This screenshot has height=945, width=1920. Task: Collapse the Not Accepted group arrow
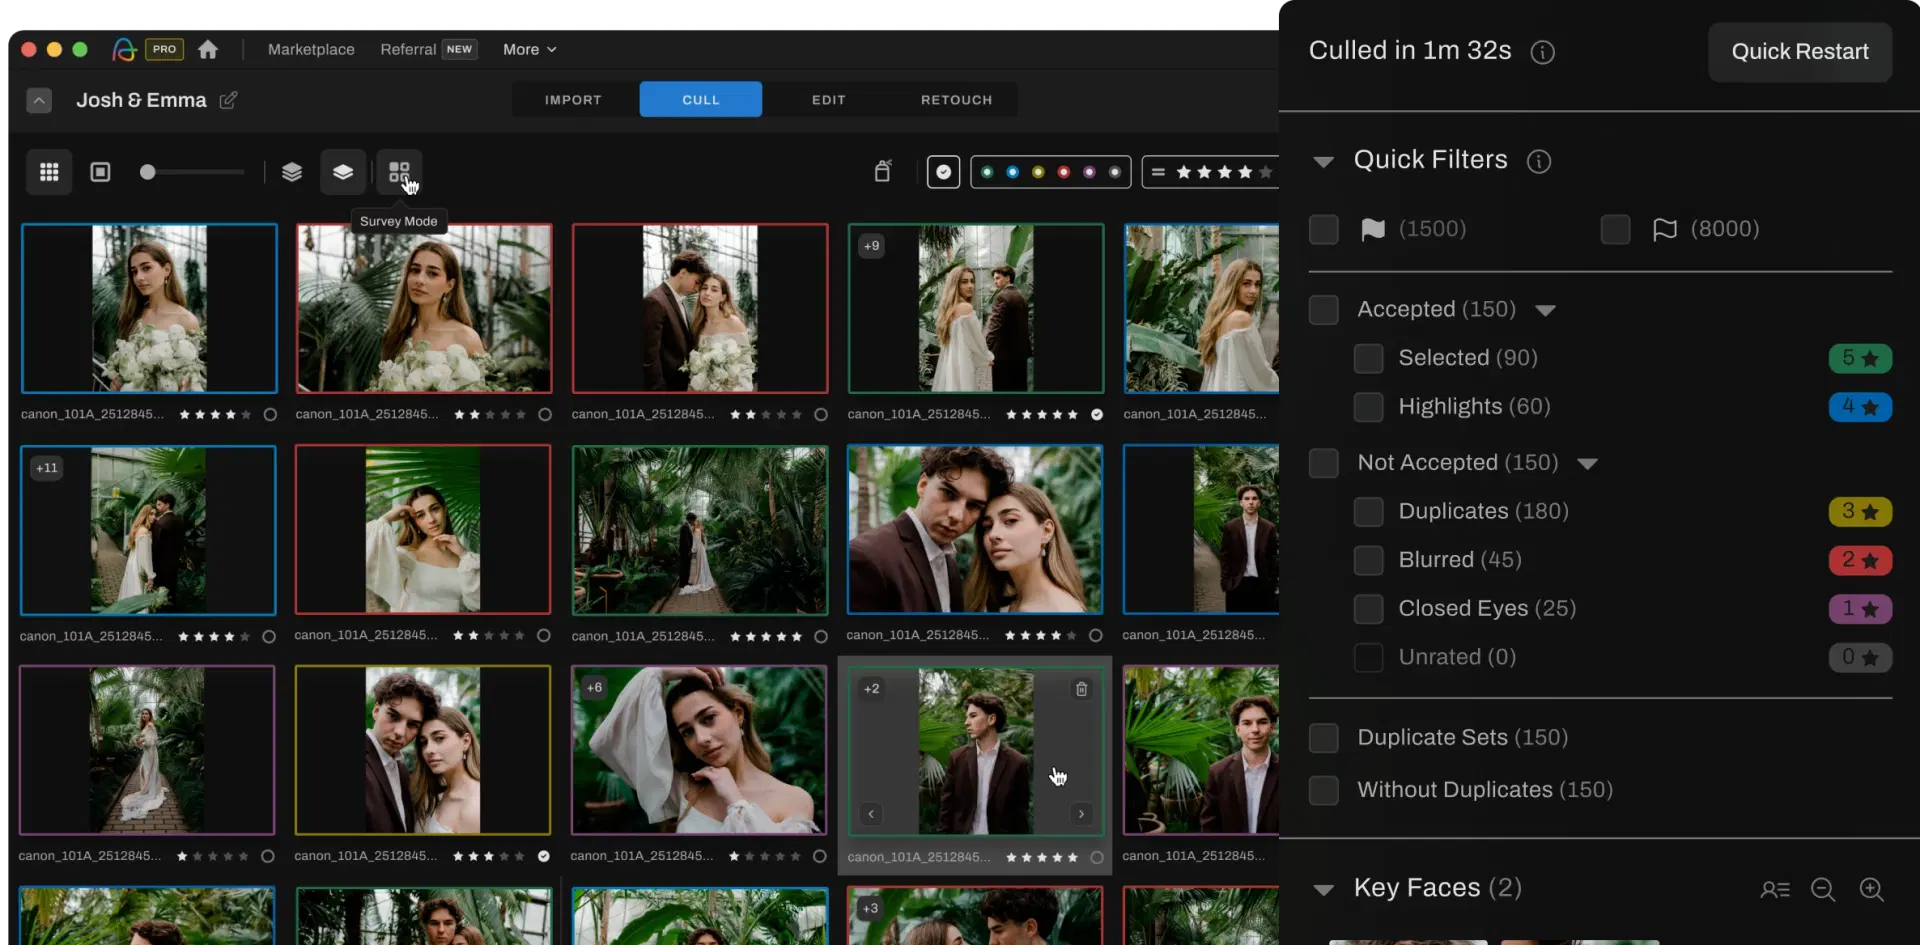click(x=1587, y=463)
